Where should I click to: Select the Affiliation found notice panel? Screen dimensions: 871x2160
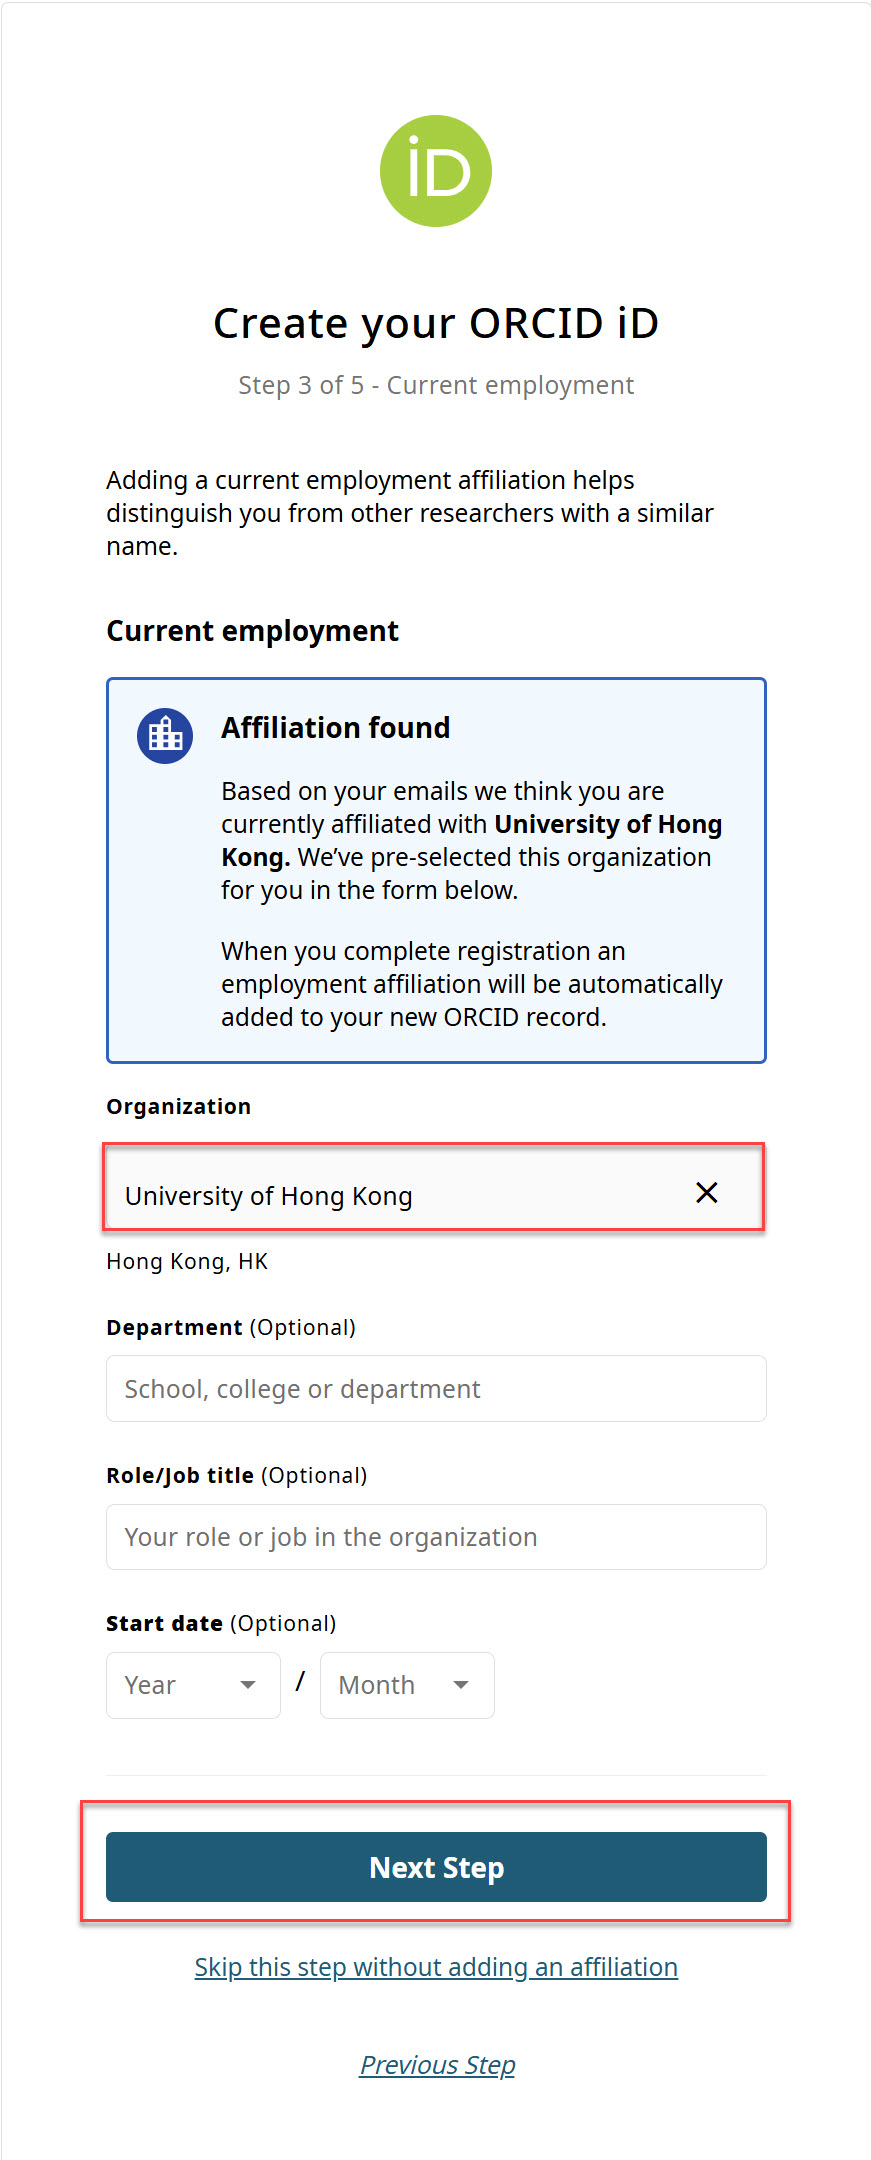[x=435, y=870]
